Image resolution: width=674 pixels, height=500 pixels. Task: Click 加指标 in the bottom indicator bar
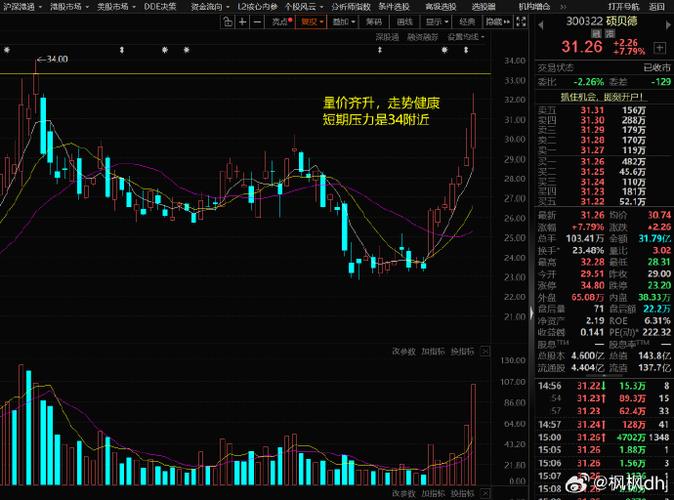tap(433, 493)
